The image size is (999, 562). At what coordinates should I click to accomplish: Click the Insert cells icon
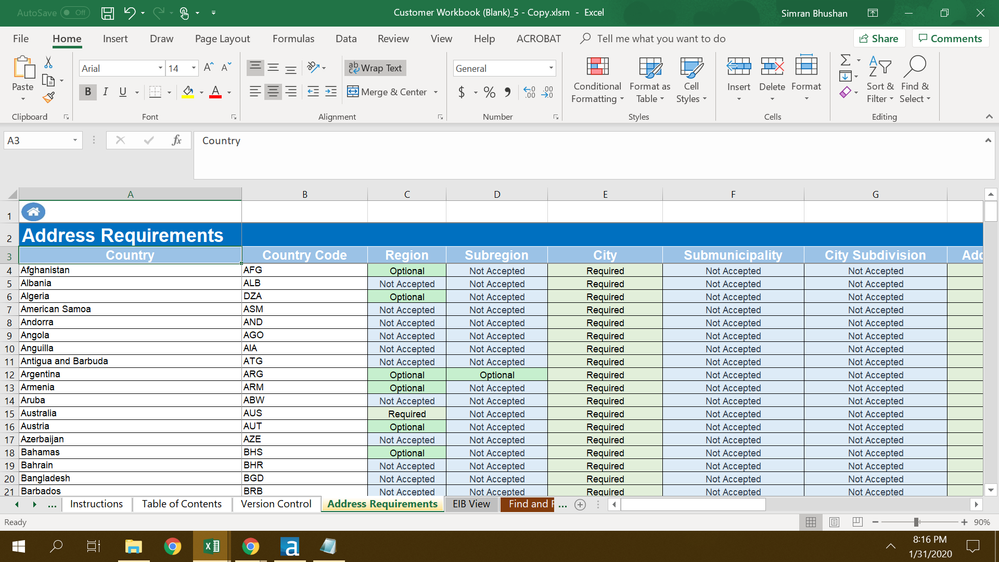tap(738, 78)
